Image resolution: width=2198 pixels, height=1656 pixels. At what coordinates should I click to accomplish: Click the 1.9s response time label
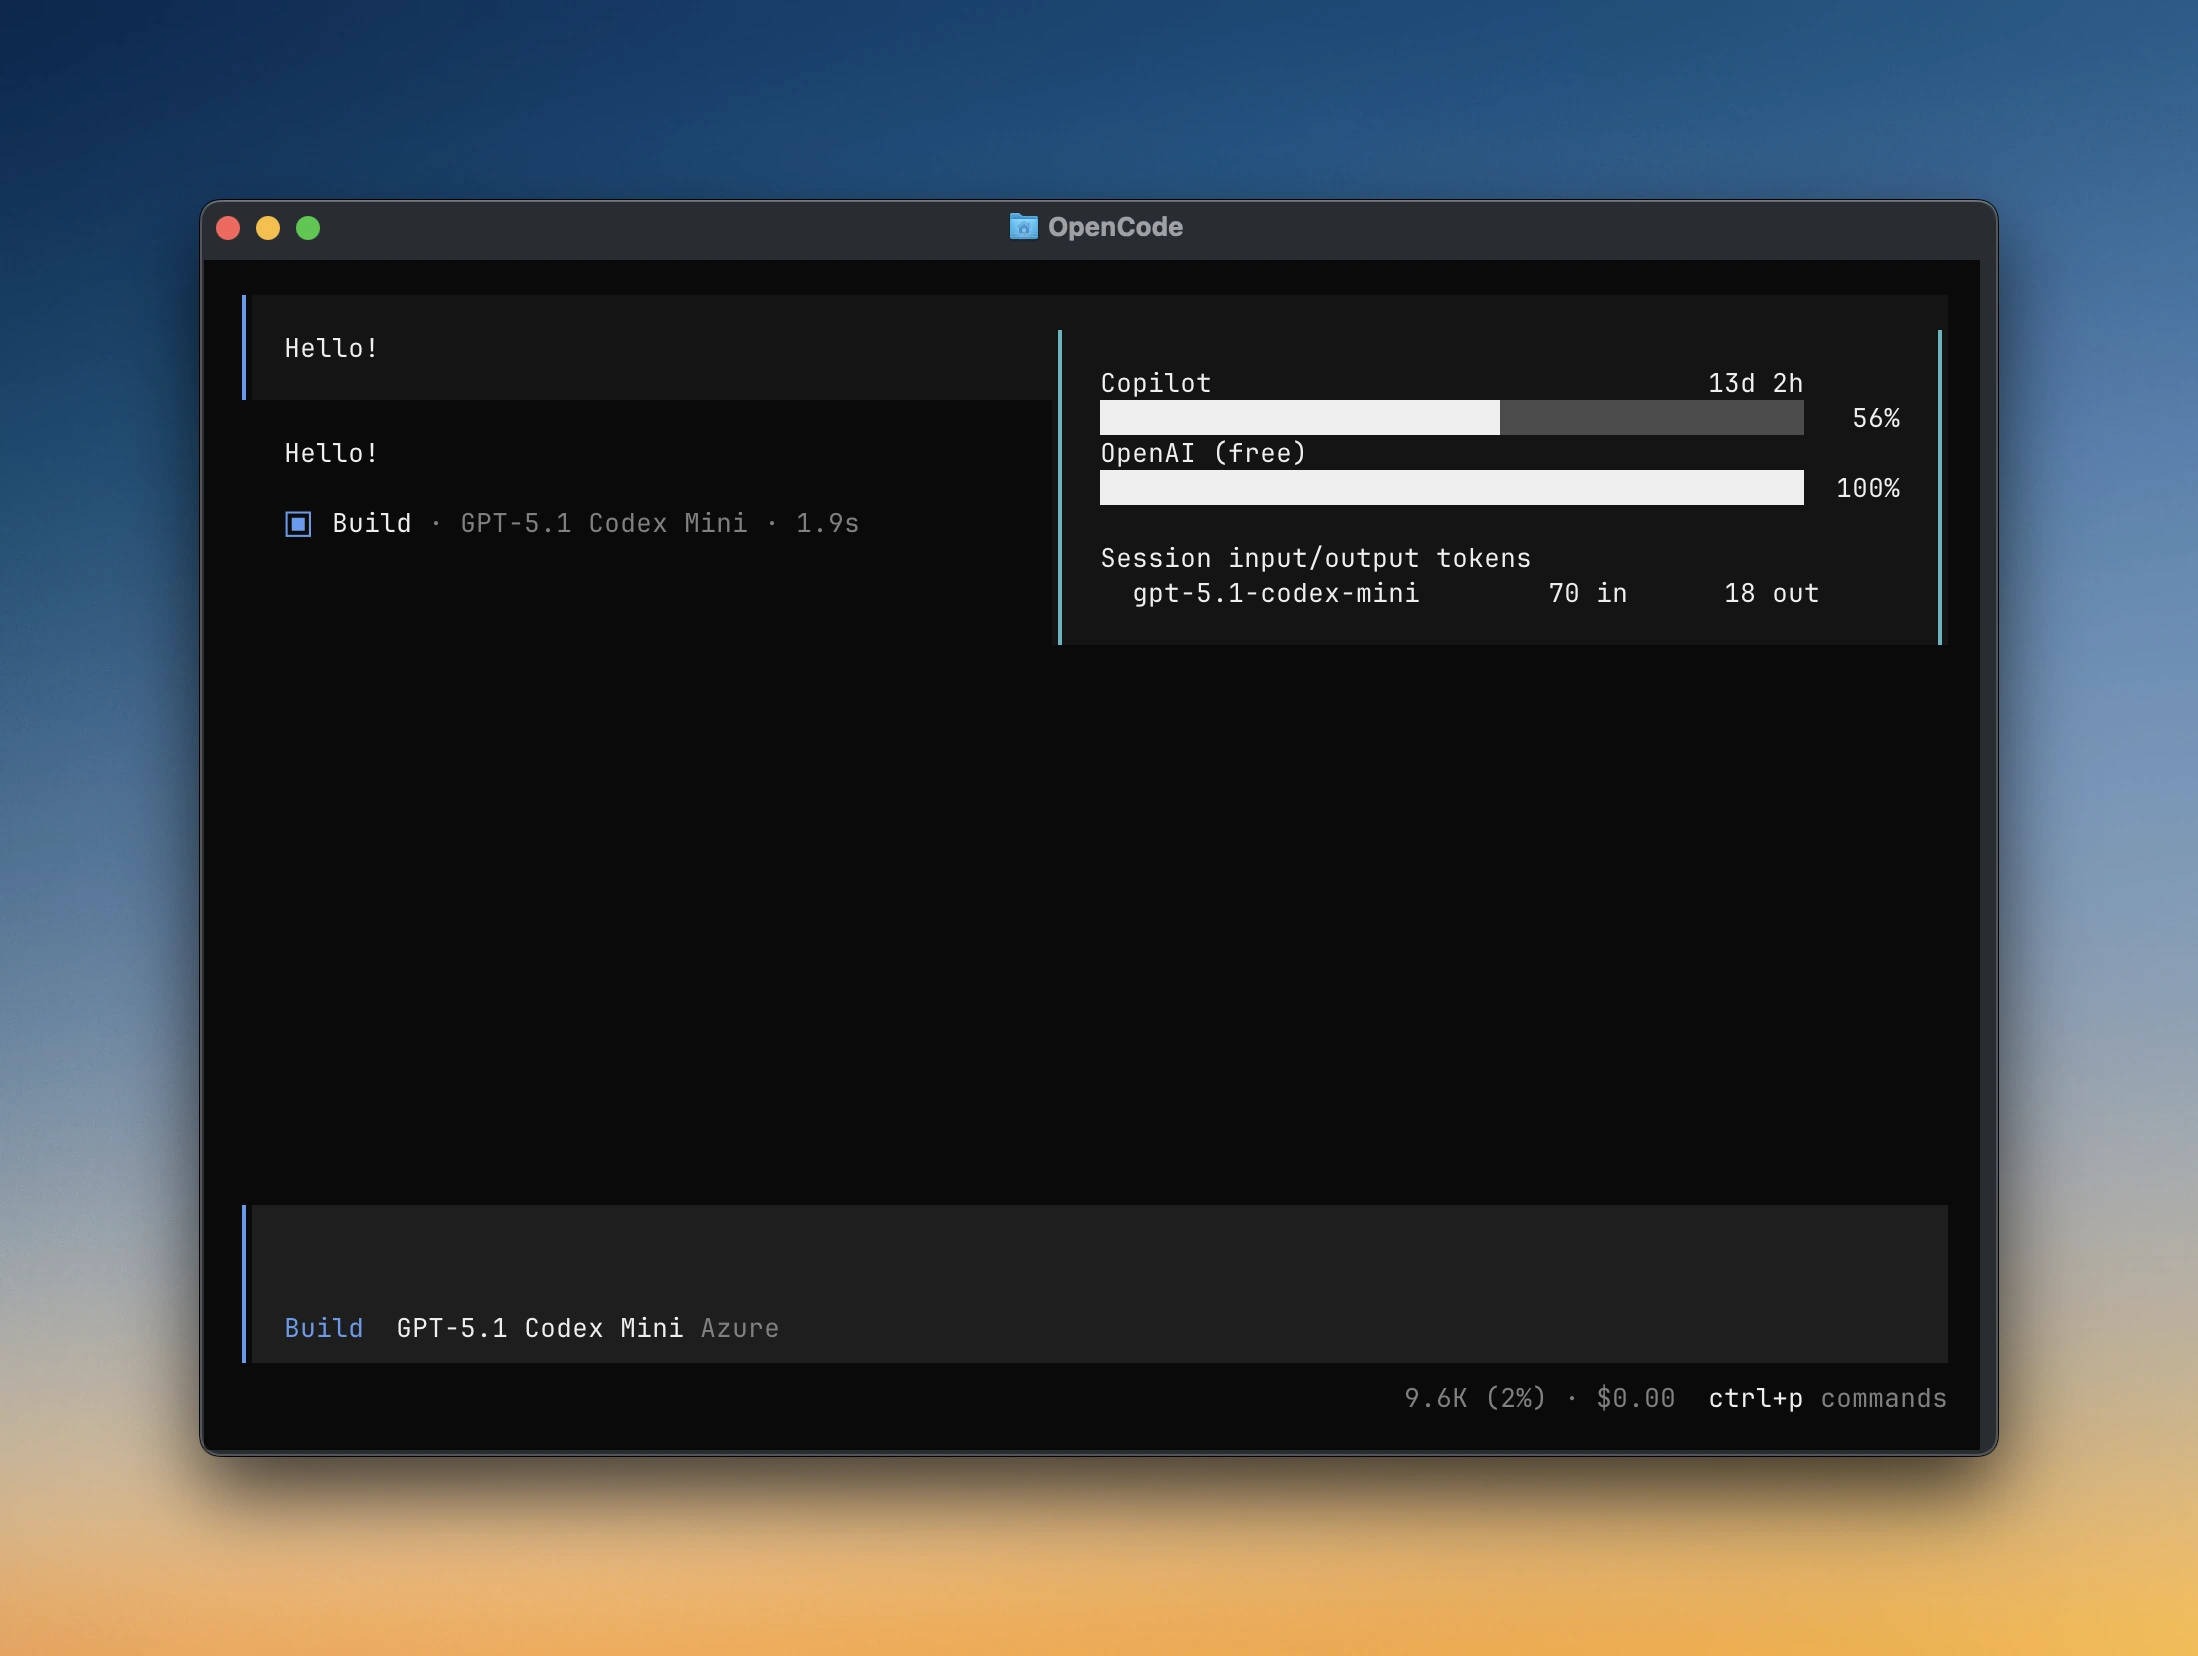pos(826,523)
